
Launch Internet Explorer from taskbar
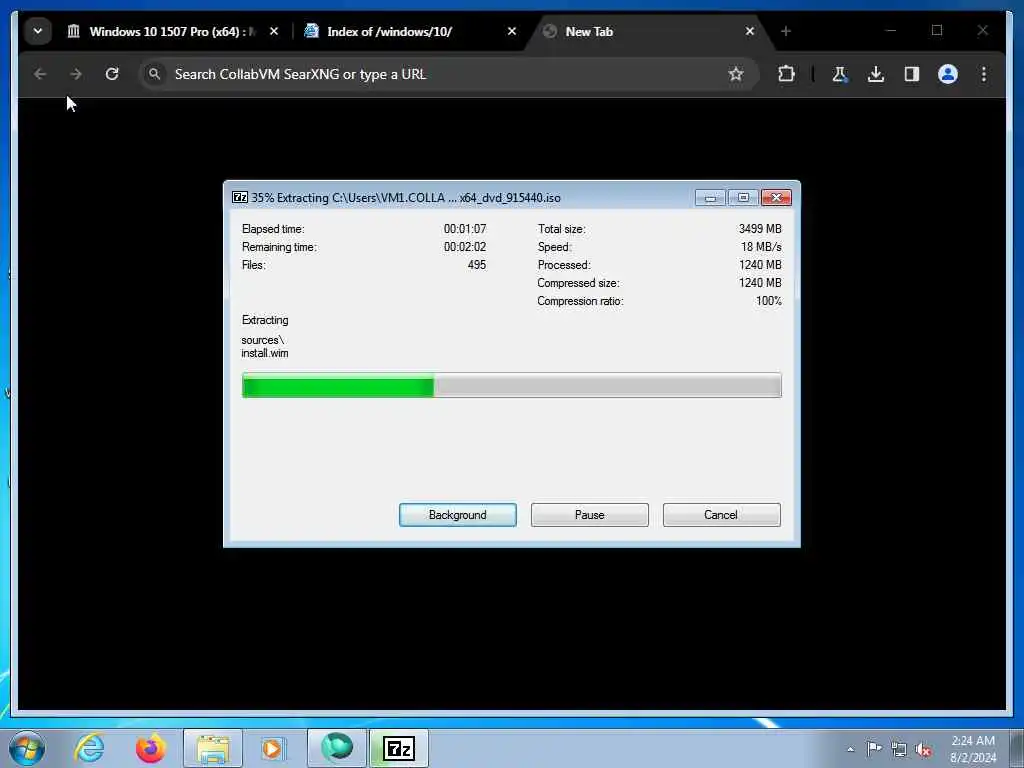89,748
